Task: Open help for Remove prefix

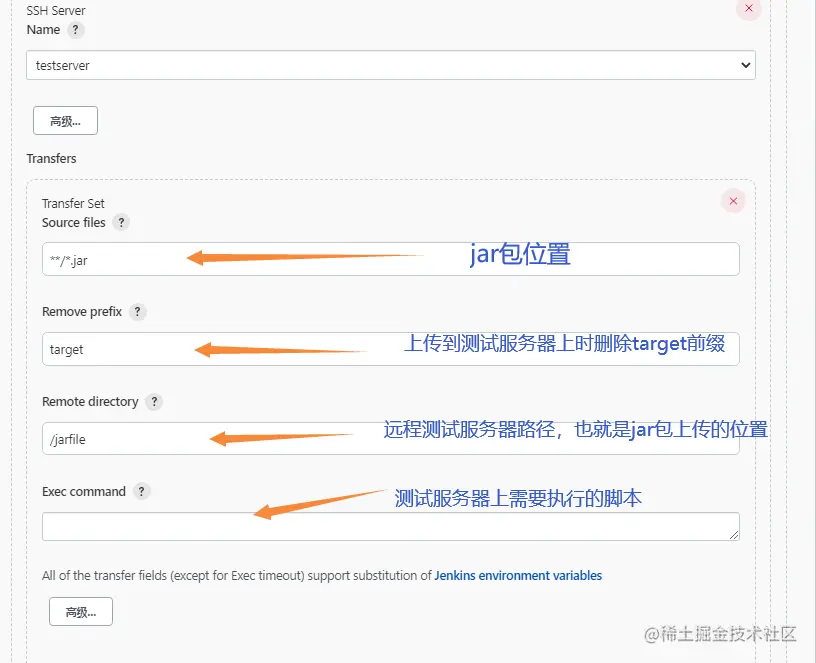Action: tap(137, 312)
